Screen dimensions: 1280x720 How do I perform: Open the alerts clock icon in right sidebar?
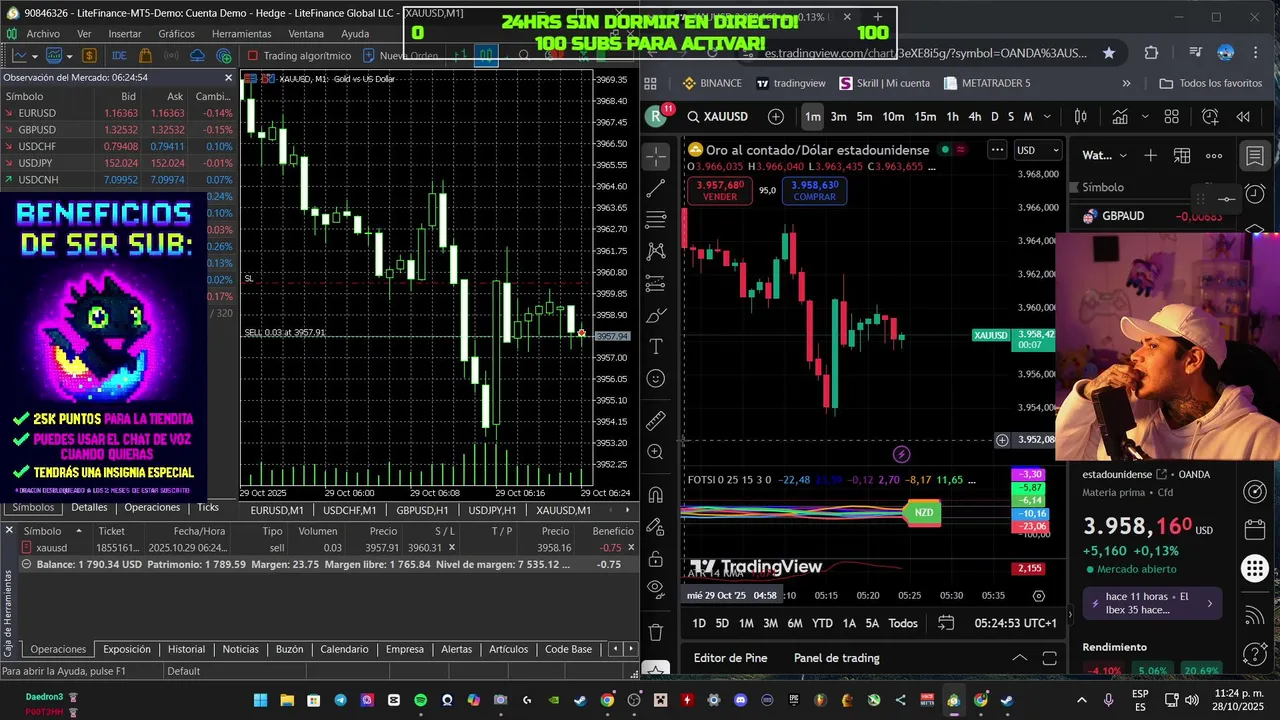tap(1255, 193)
